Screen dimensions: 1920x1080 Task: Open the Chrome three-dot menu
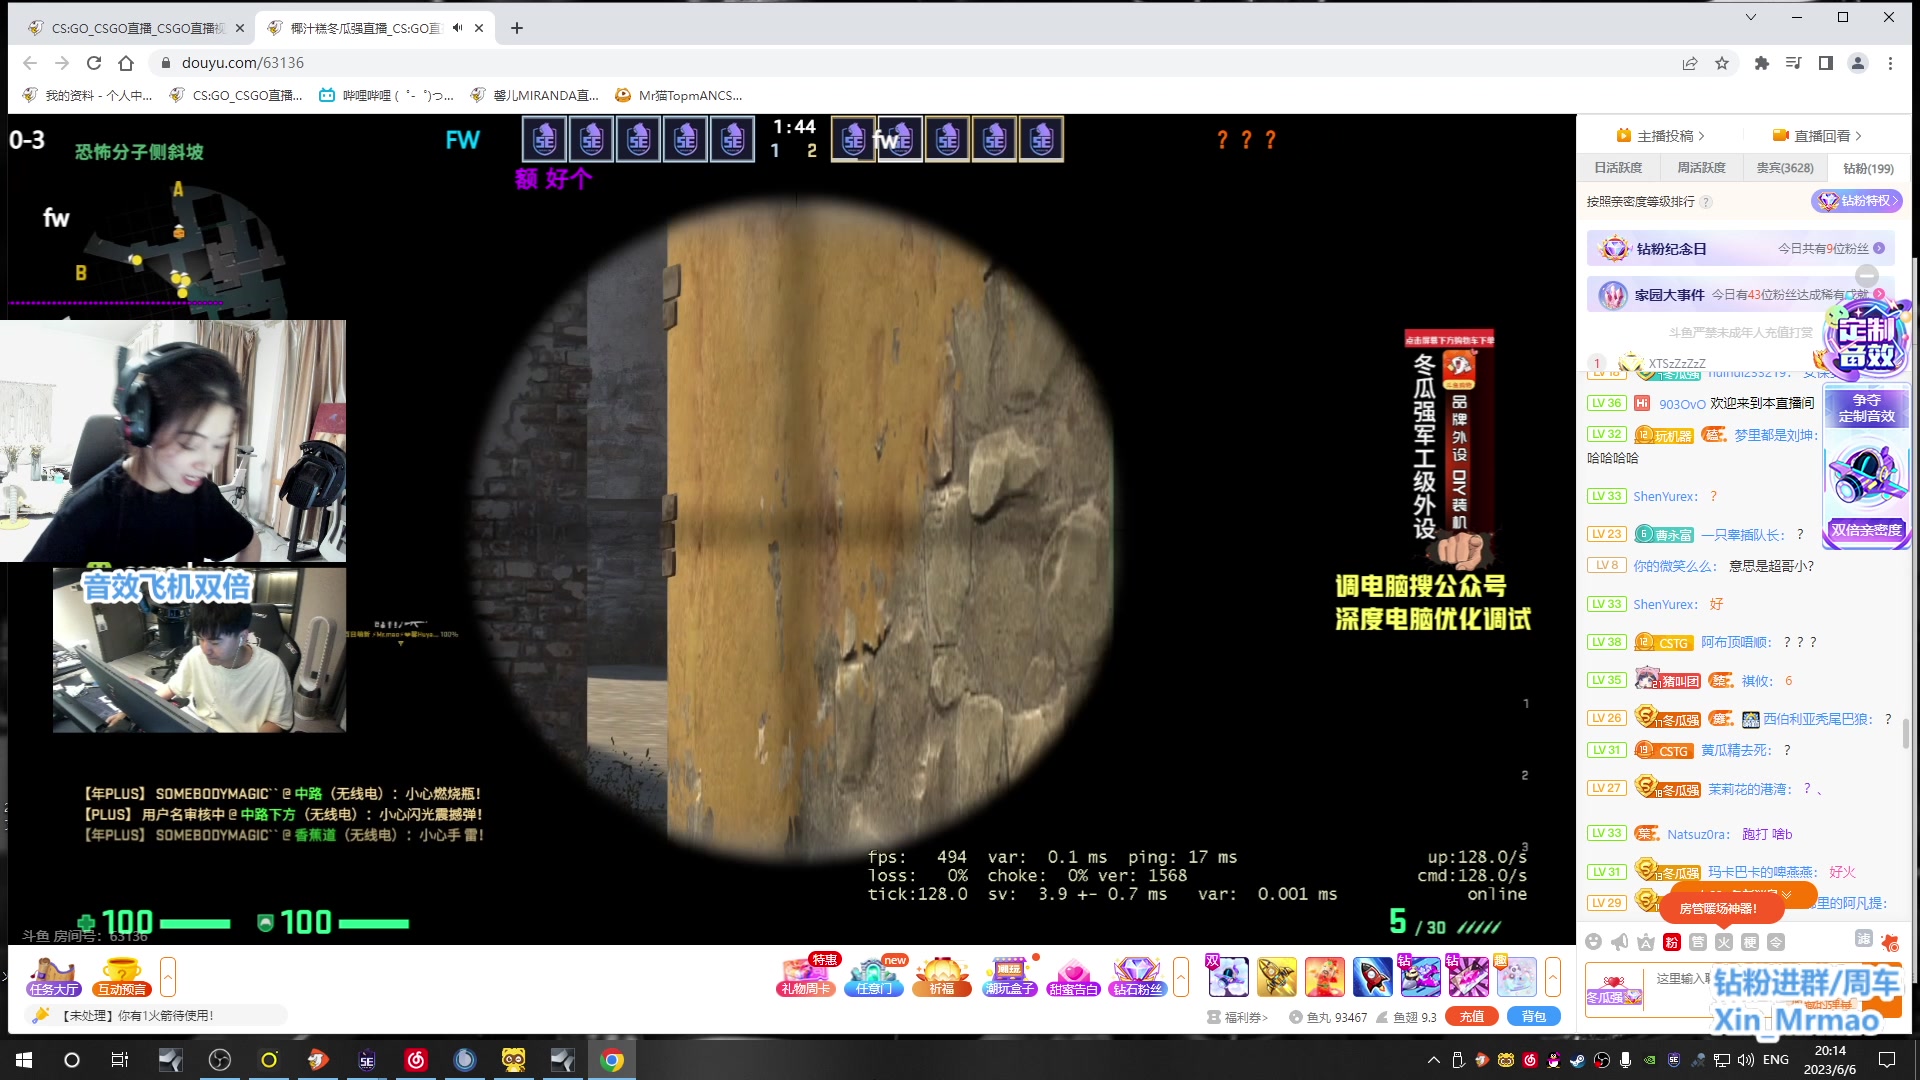click(1890, 63)
